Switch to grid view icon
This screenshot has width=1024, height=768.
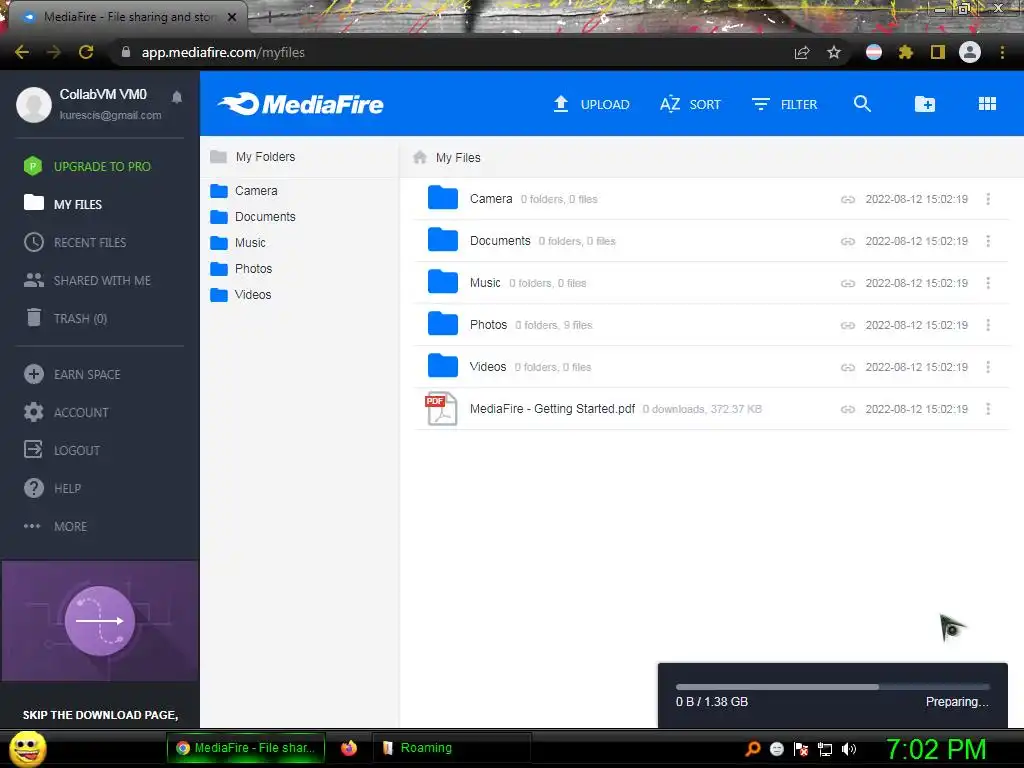[987, 104]
